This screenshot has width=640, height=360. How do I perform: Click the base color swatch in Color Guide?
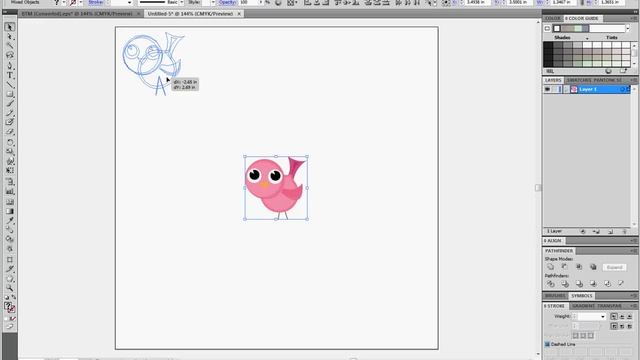coord(557,29)
